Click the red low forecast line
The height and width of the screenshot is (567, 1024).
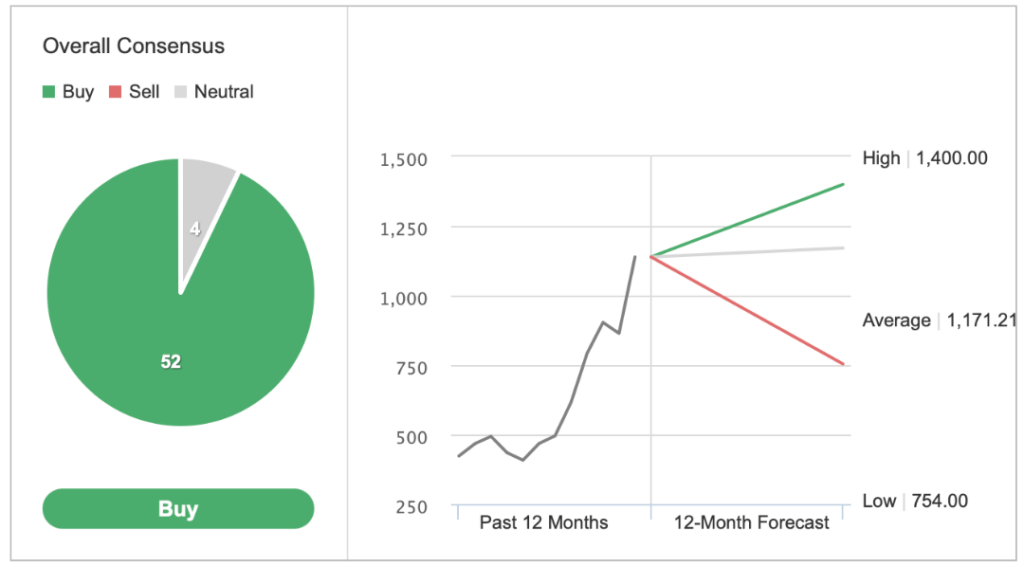(748, 310)
